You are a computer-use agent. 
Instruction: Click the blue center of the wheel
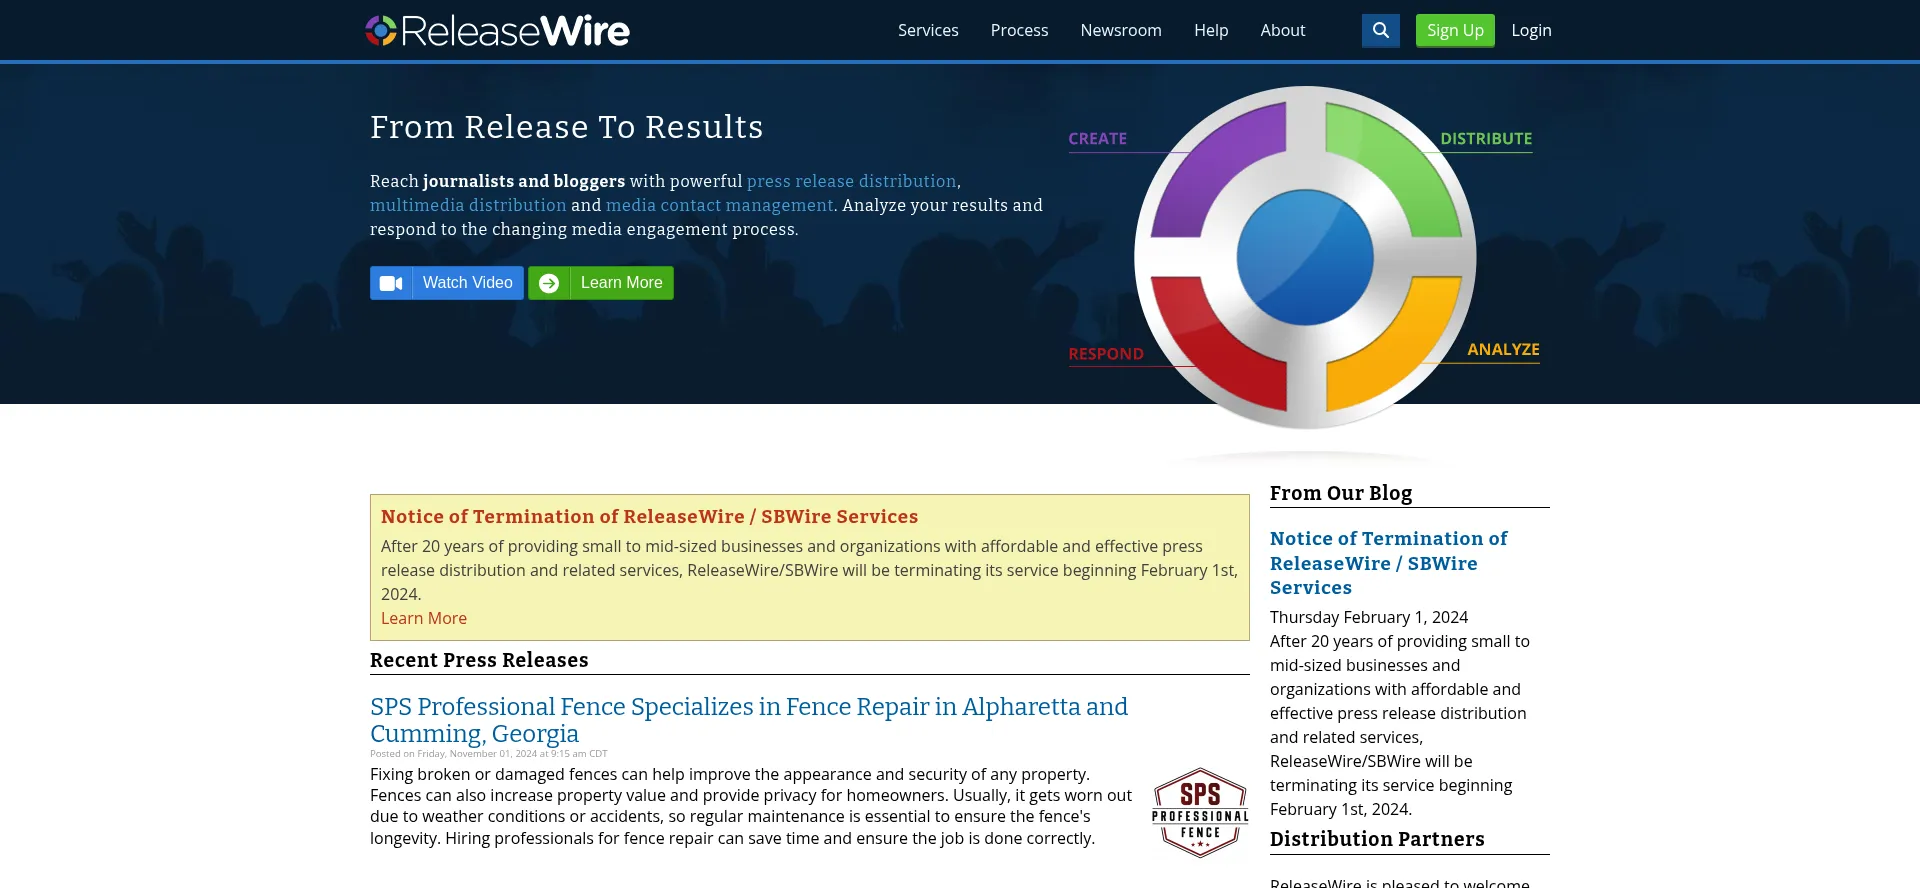(x=1305, y=257)
